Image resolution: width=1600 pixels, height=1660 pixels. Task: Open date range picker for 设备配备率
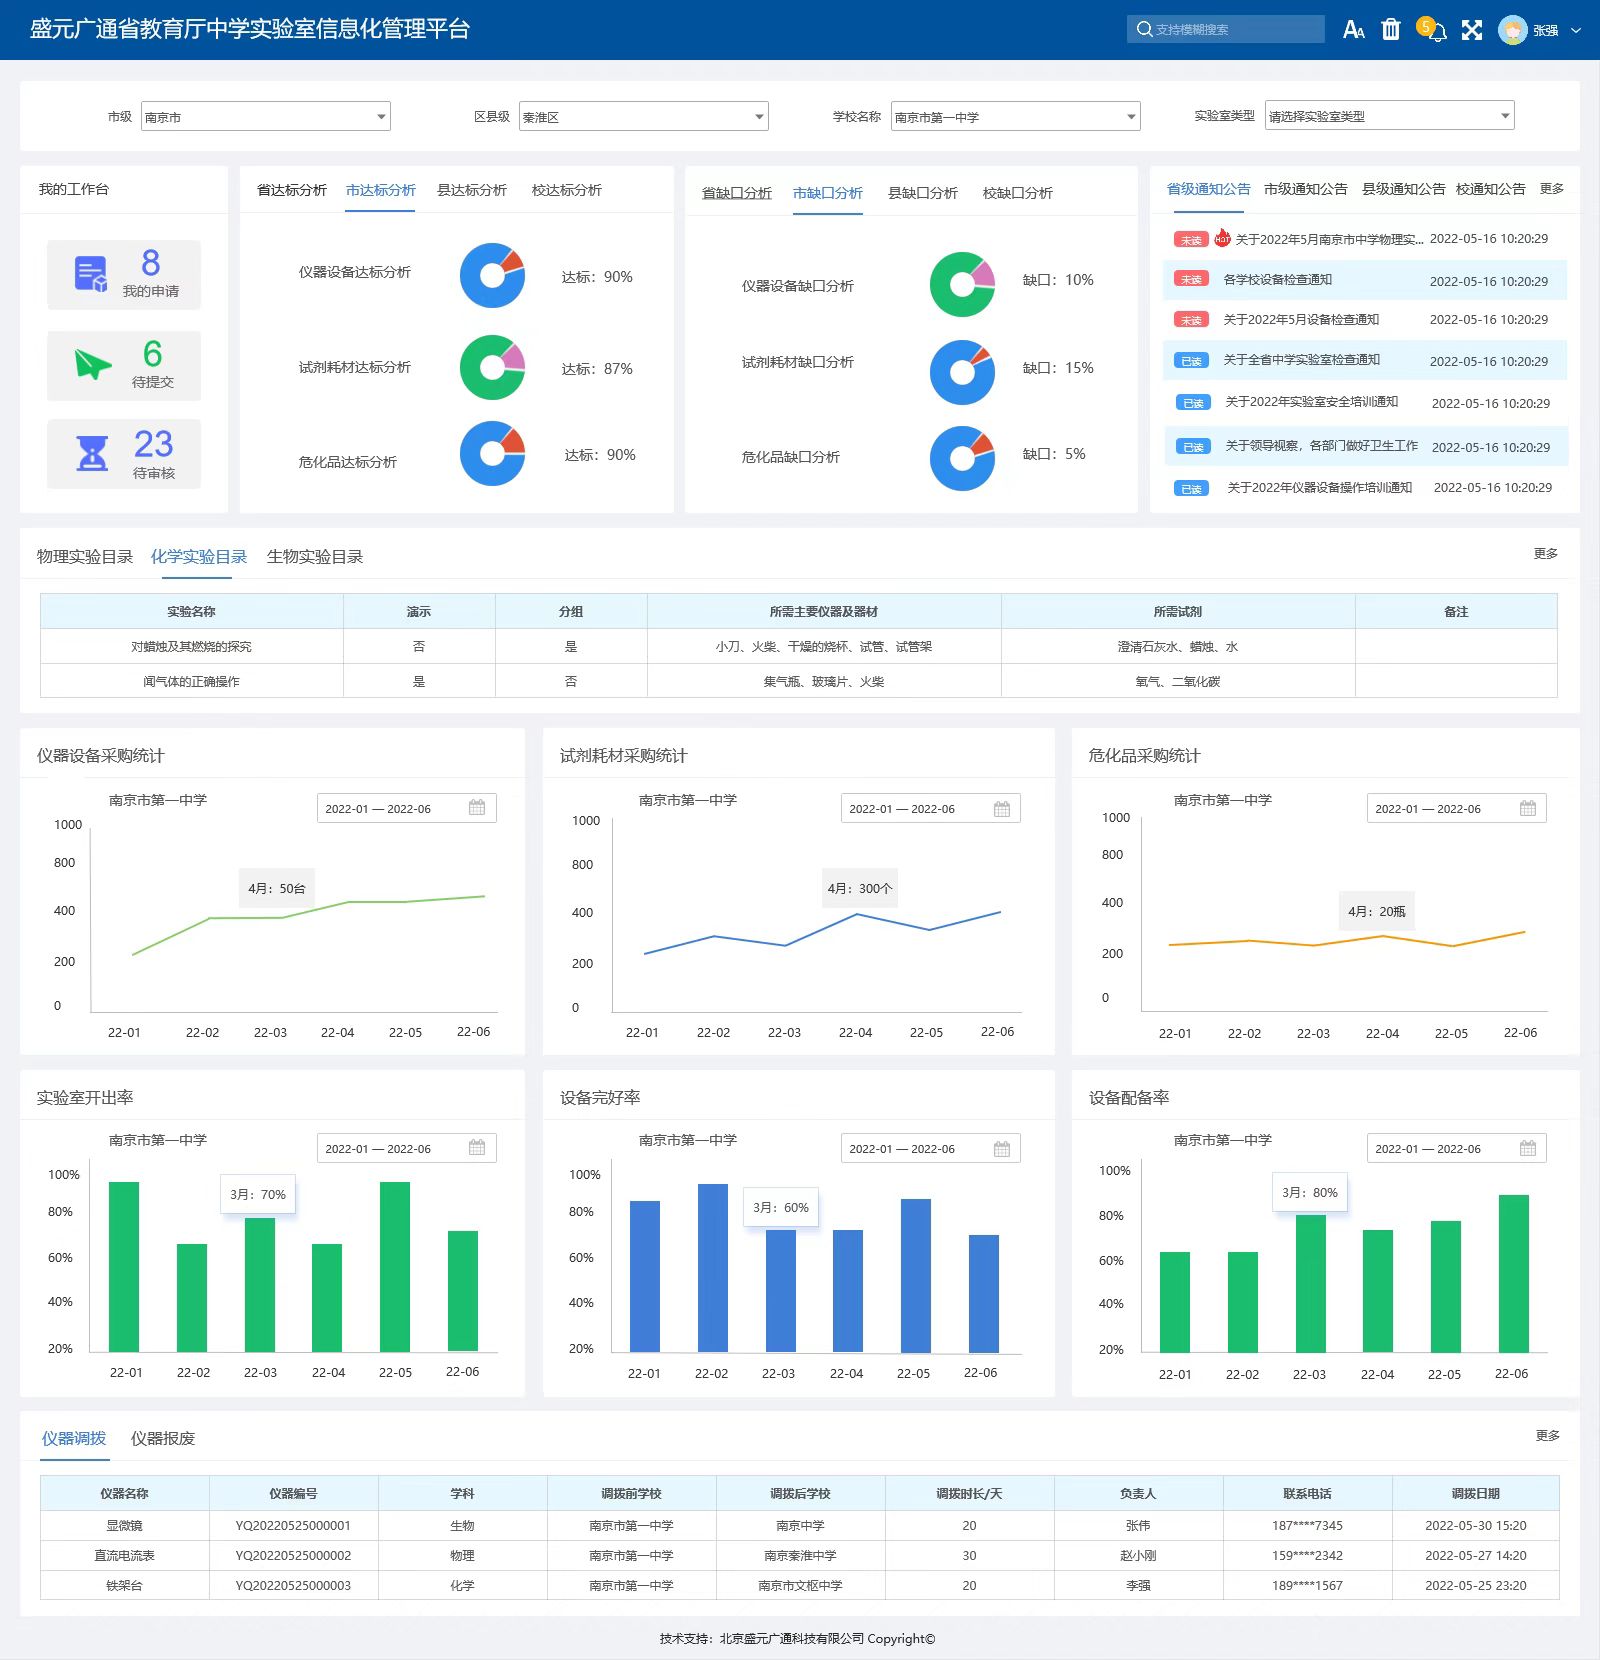(x=1456, y=1148)
